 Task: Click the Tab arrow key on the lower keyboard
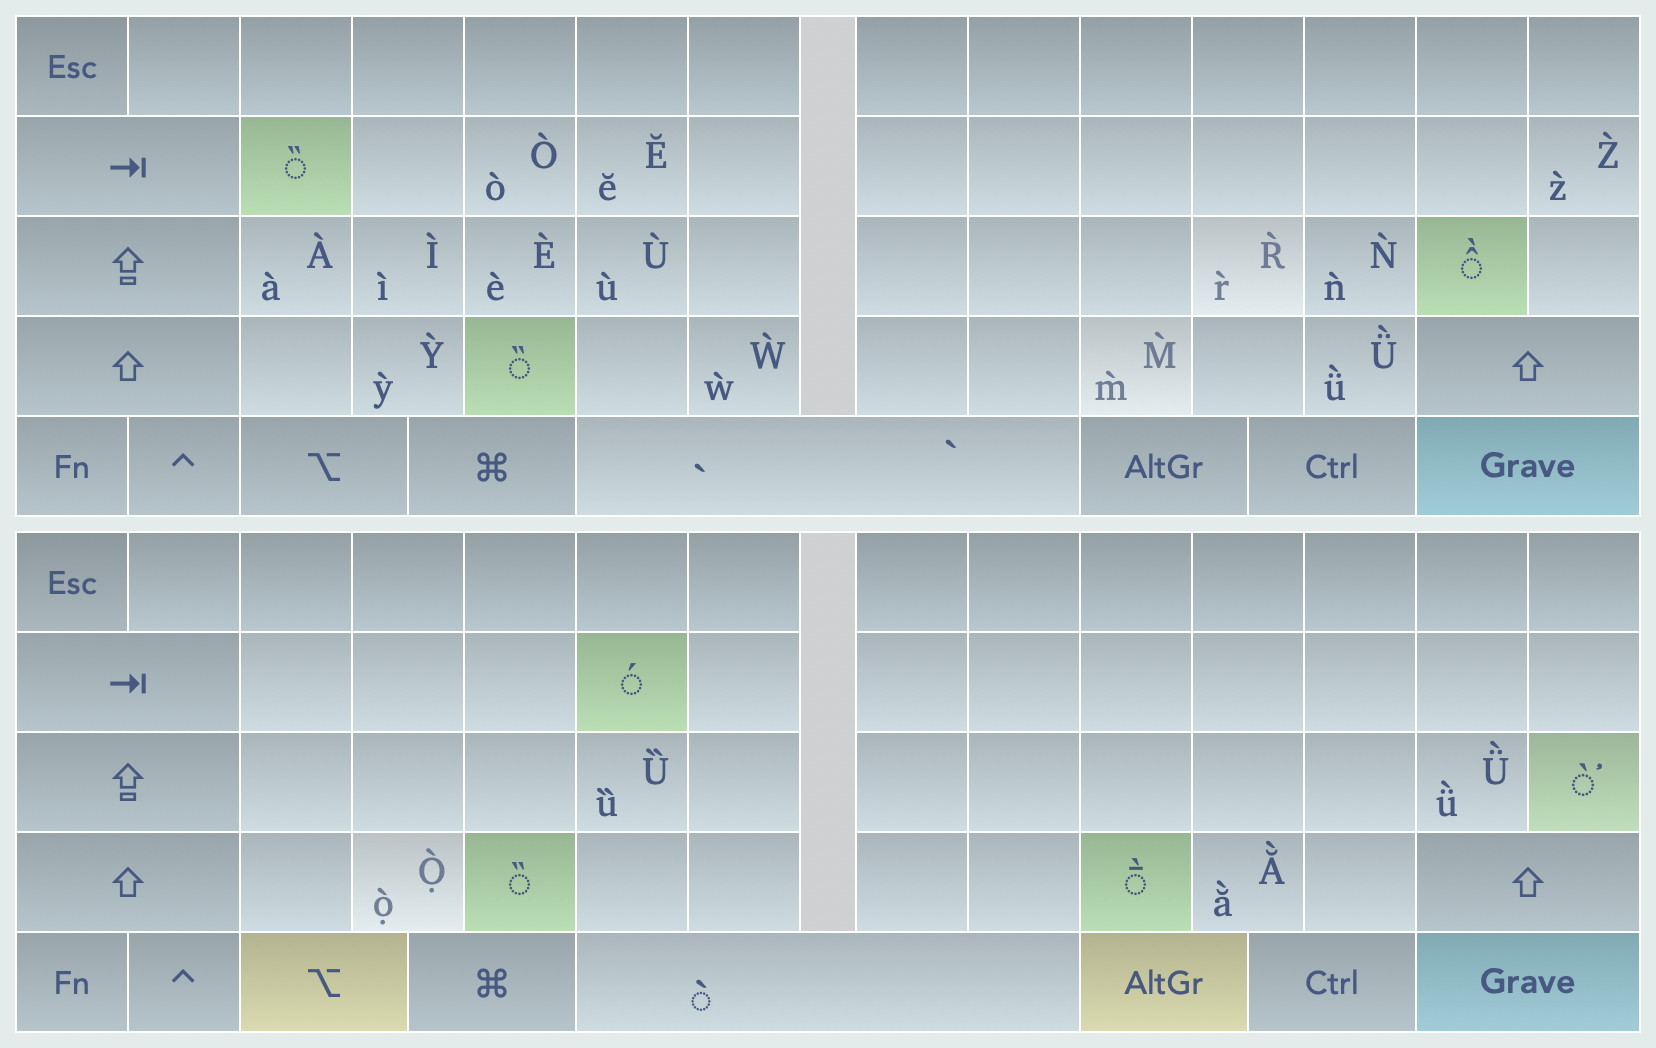pyautogui.click(x=128, y=682)
